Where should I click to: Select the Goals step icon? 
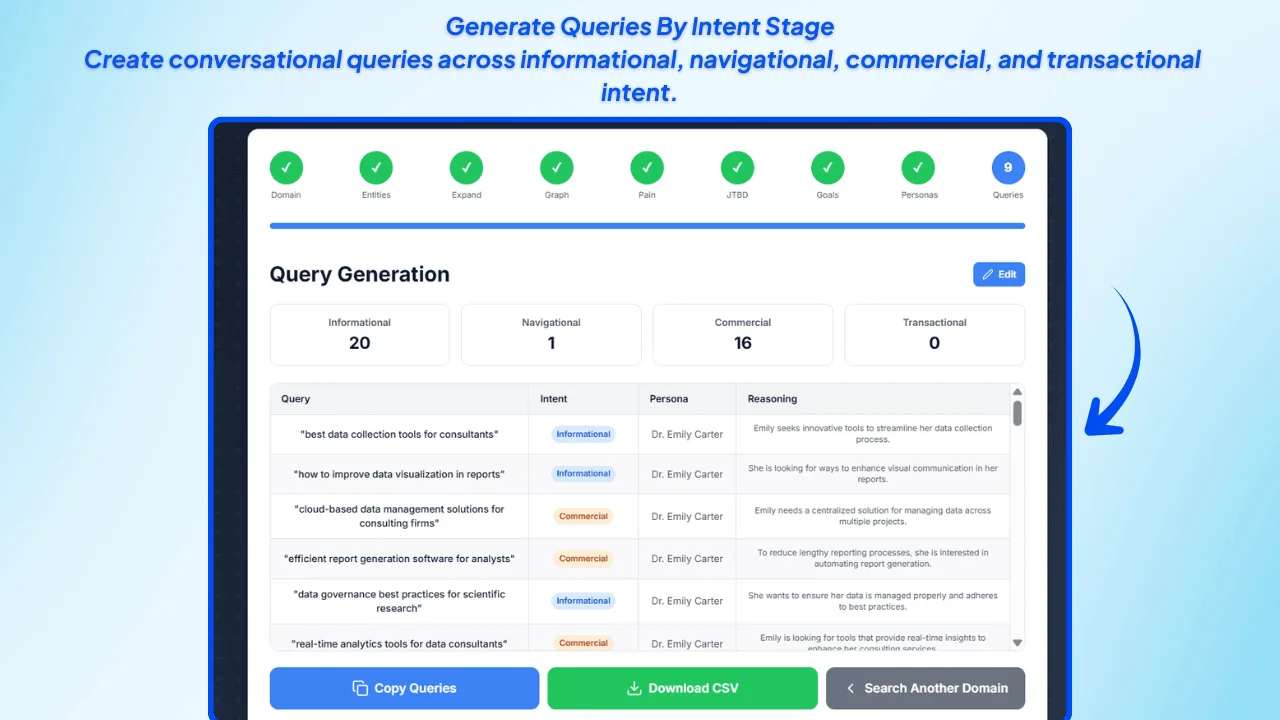827,167
